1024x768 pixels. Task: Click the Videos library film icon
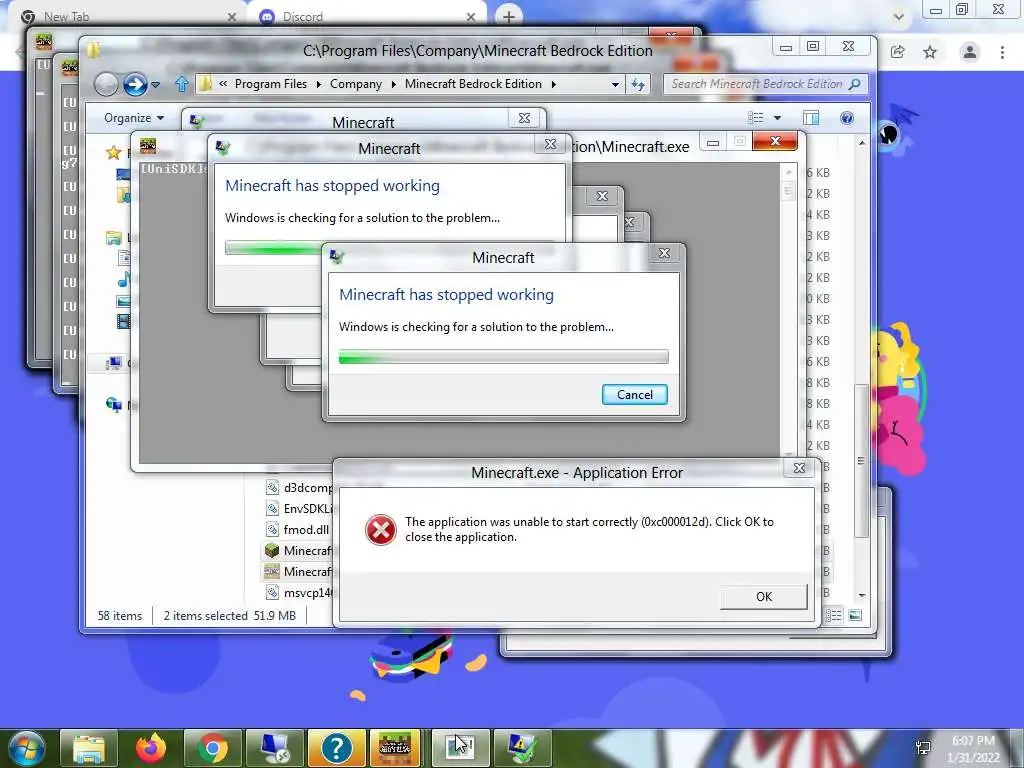(x=123, y=321)
